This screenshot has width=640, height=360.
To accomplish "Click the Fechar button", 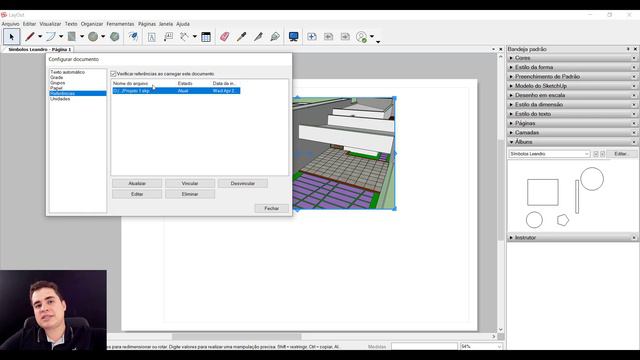I will pyautogui.click(x=271, y=209).
